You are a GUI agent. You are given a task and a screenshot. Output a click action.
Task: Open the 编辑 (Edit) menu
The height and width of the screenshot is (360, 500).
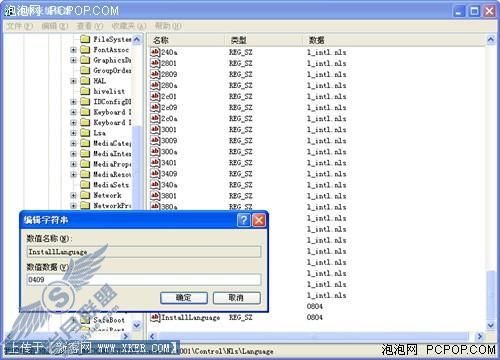pos(55,26)
